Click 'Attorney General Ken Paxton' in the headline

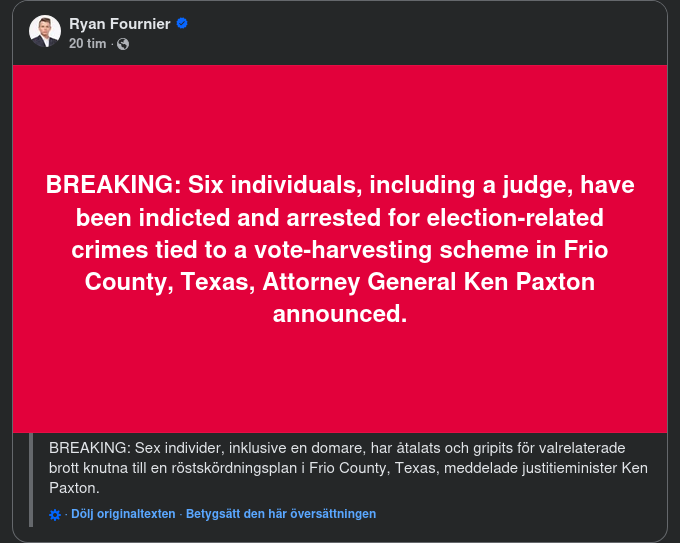point(429,282)
